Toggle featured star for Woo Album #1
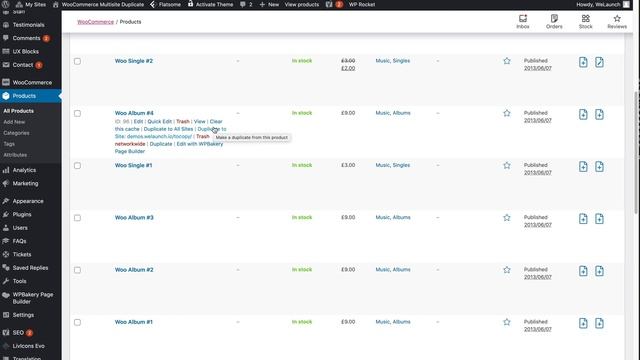The width and height of the screenshot is (640, 360). tap(507, 322)
